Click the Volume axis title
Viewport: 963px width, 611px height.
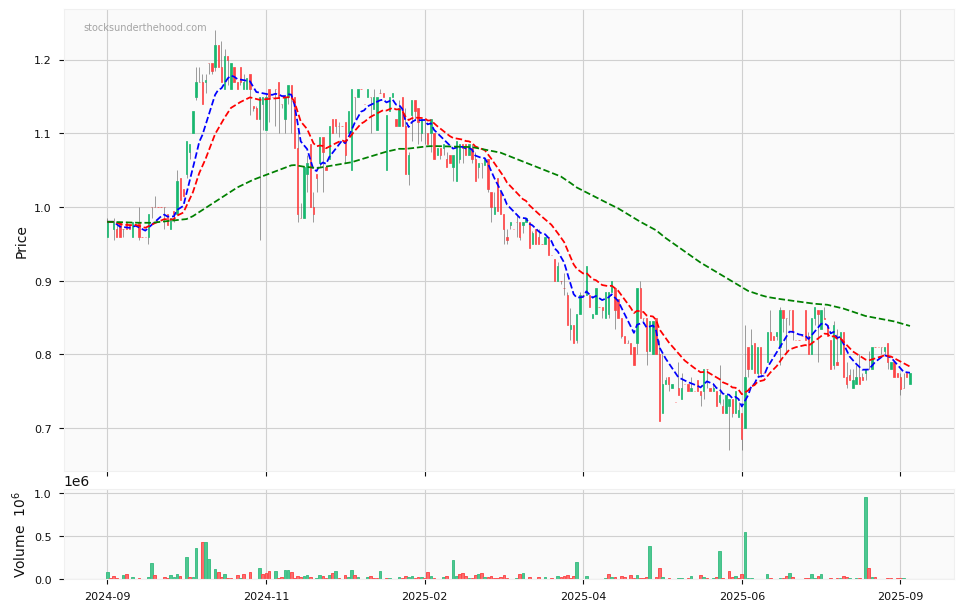[x=20, y=534]
